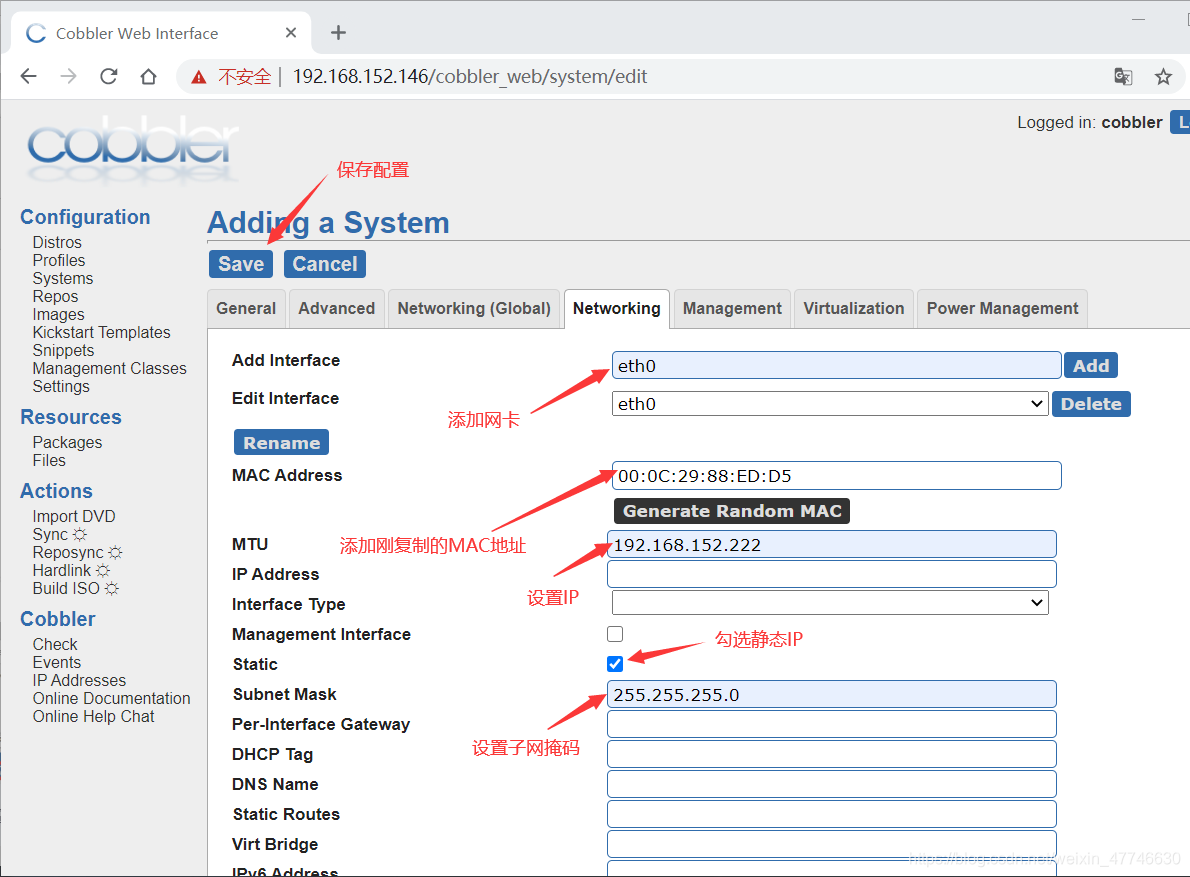This screenshot has width=1190, height=877.
Task: Open the Edit Interface eth0 dropdown
Action: 830,404
